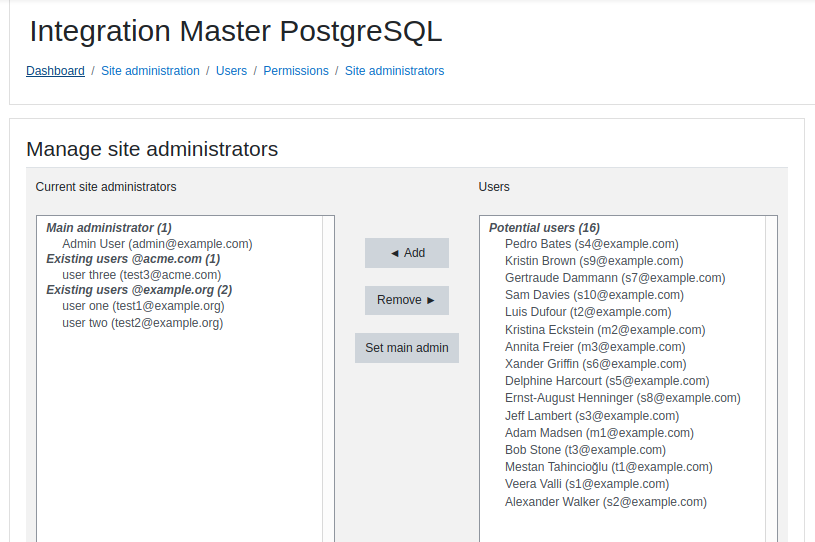Select Bob Stone (t3@example.com)
The image size is (815, 542).
[x=585, y=450]
